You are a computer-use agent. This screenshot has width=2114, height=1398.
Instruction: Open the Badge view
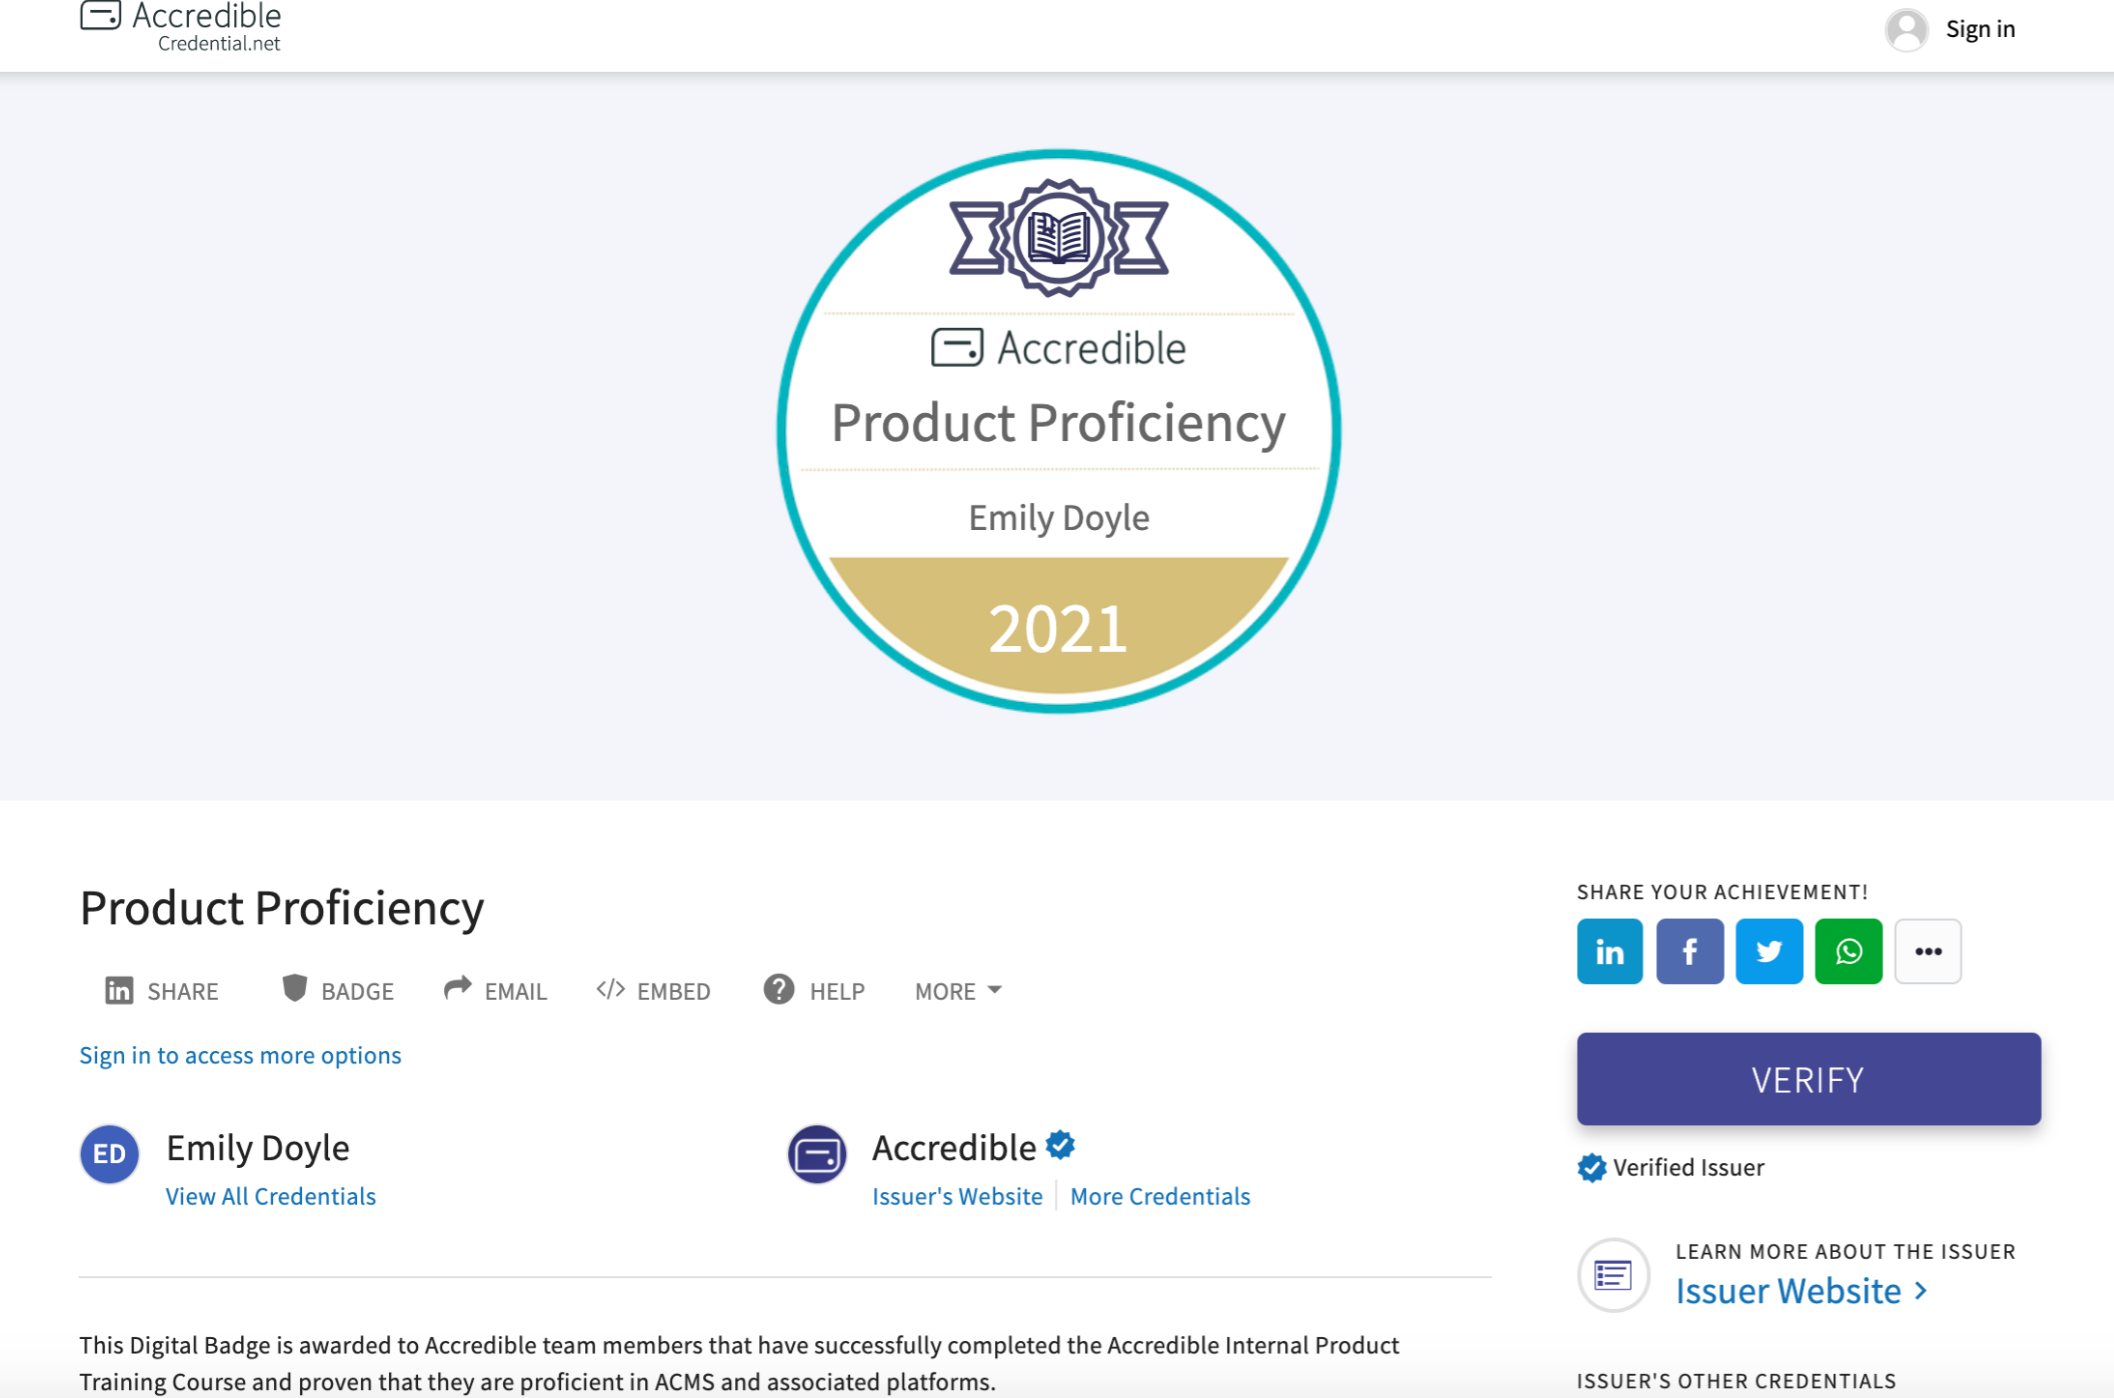point(337,991)
